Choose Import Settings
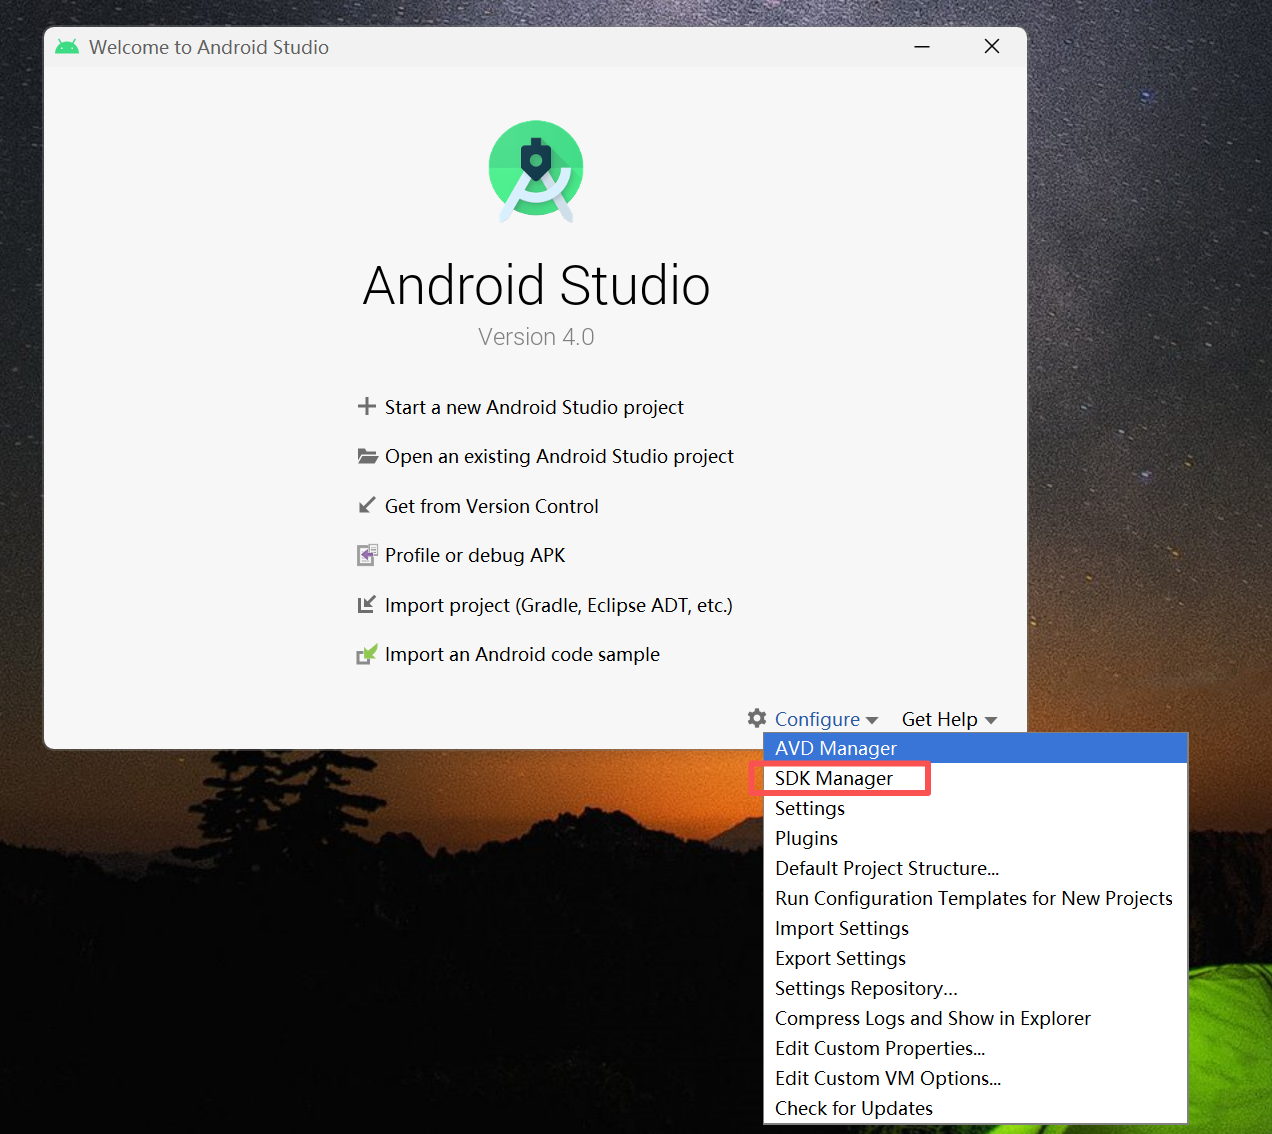This screenshot has height=1134, width=1272. pyautogui.click(x=975, y=928)
